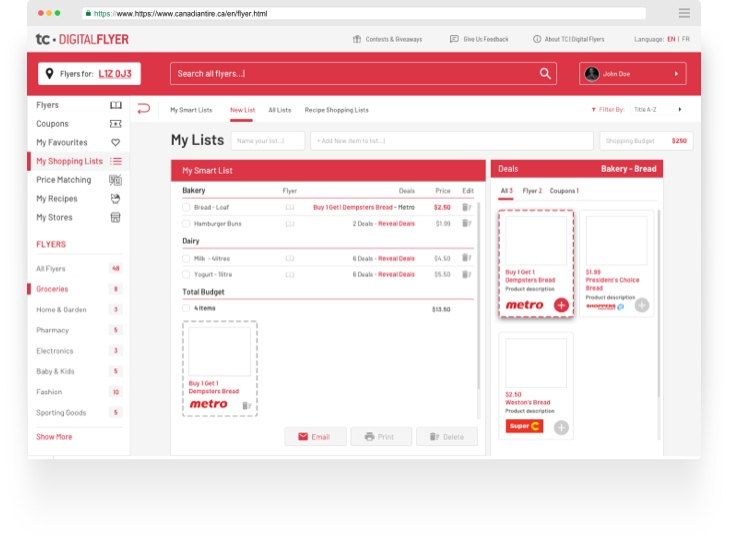Image resolution: width=731 pixels, height=554 pixels.
Task: Select the Flyer 2 deals tab
Action: 532,191
